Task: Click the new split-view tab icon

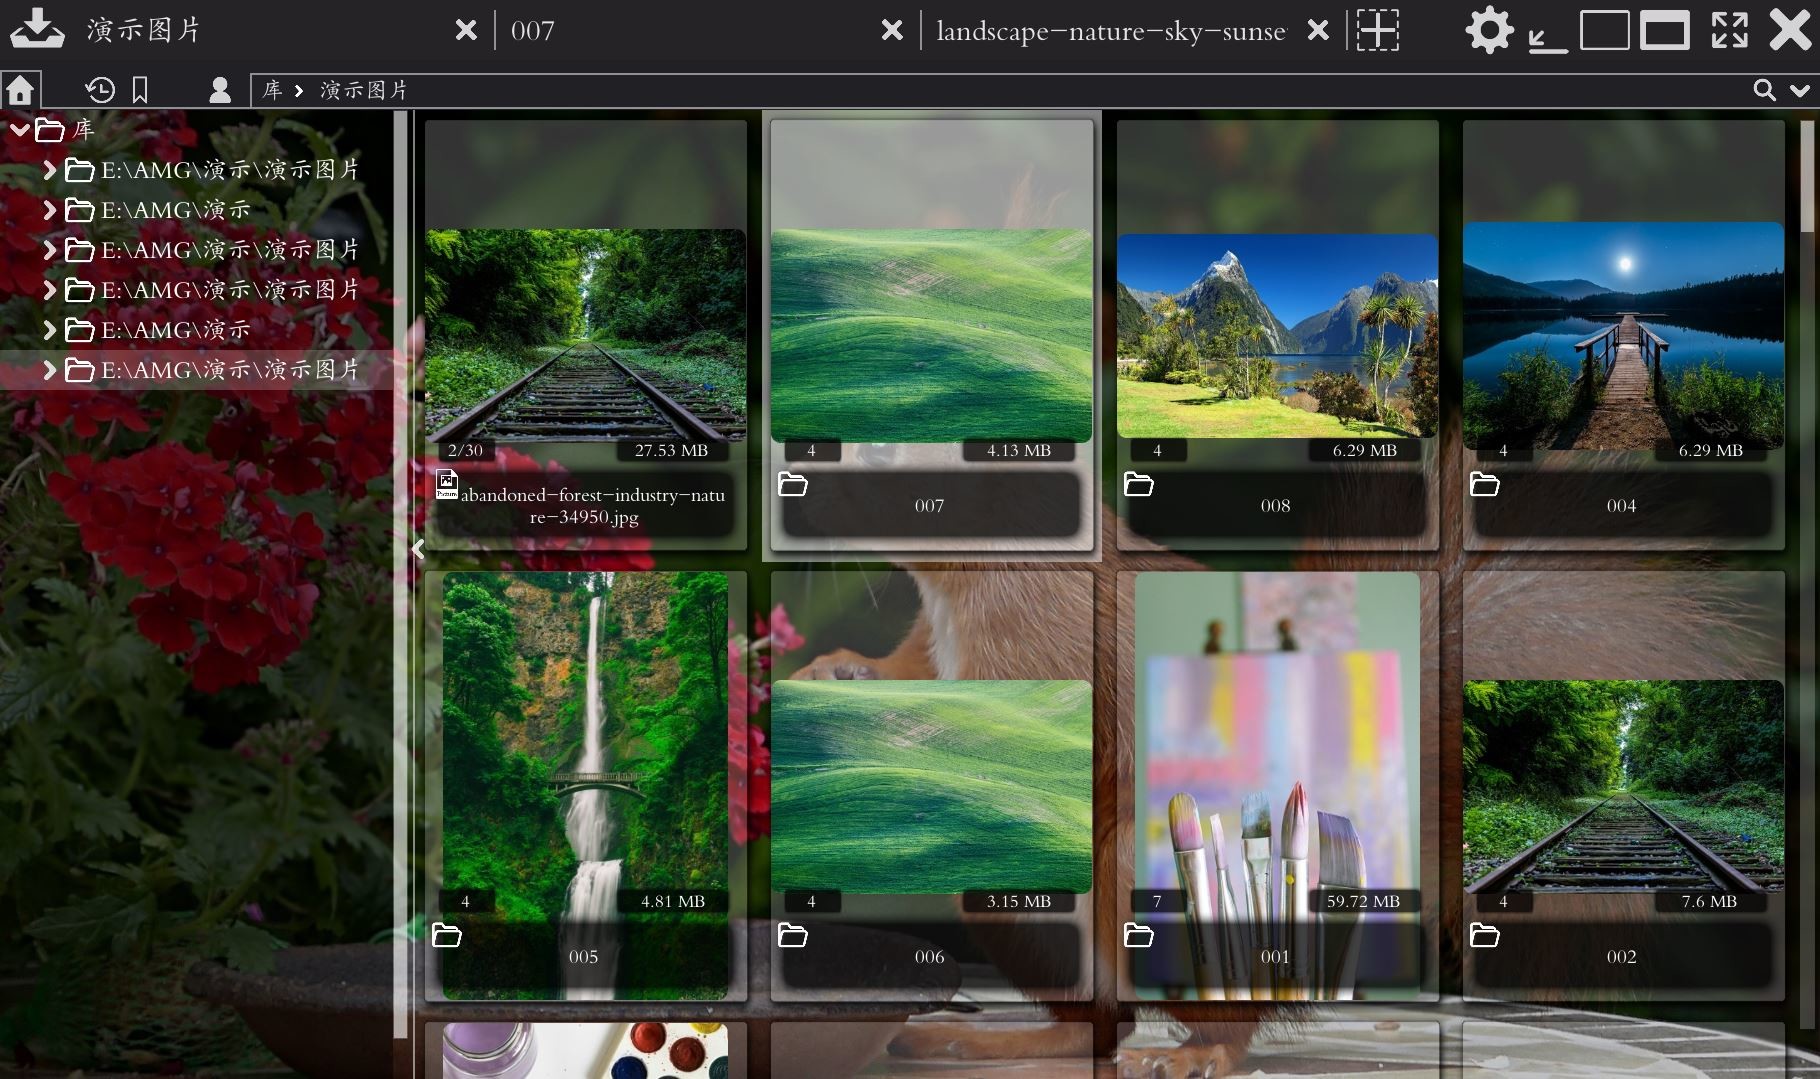Action: (1377, 30)
